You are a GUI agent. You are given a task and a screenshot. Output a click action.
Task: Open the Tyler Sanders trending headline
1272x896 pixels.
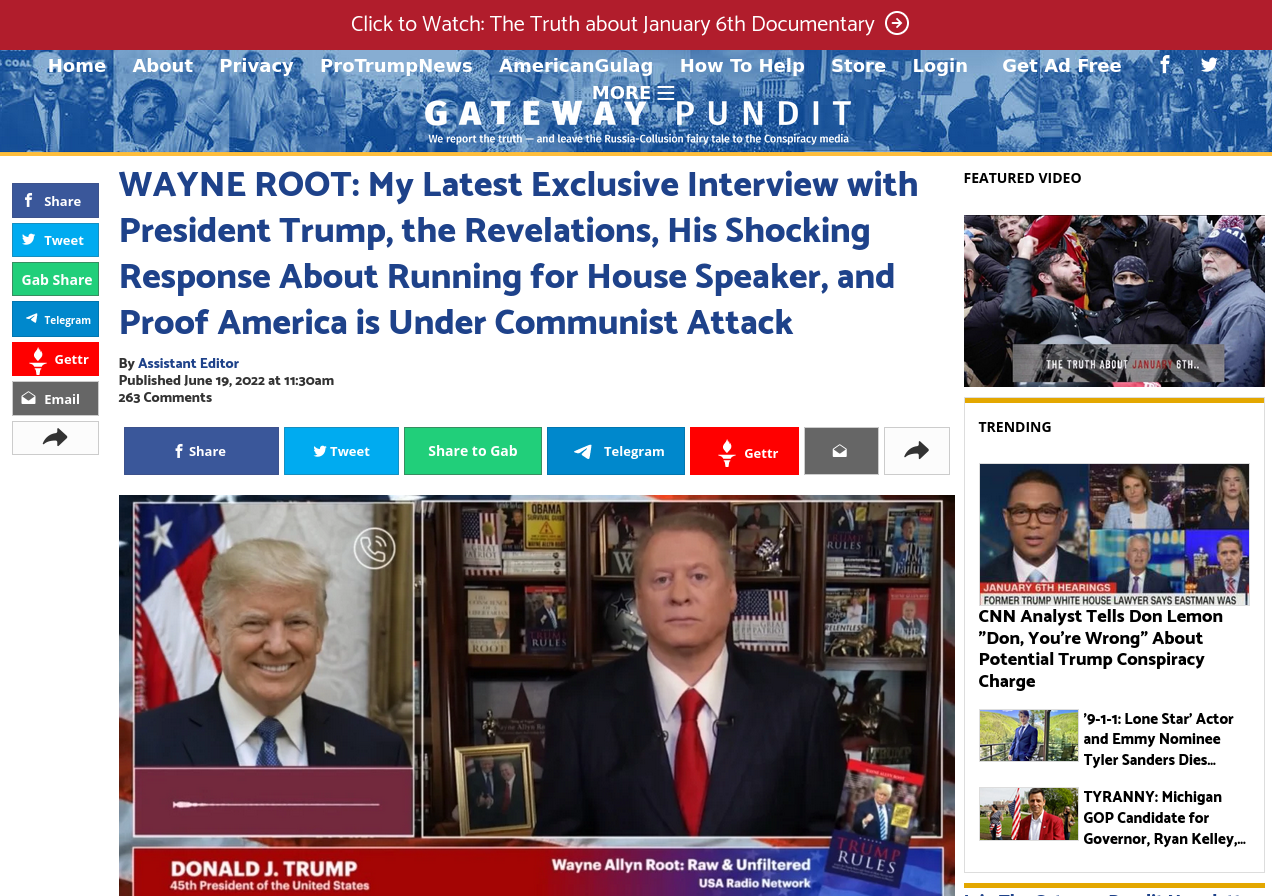1159,739
